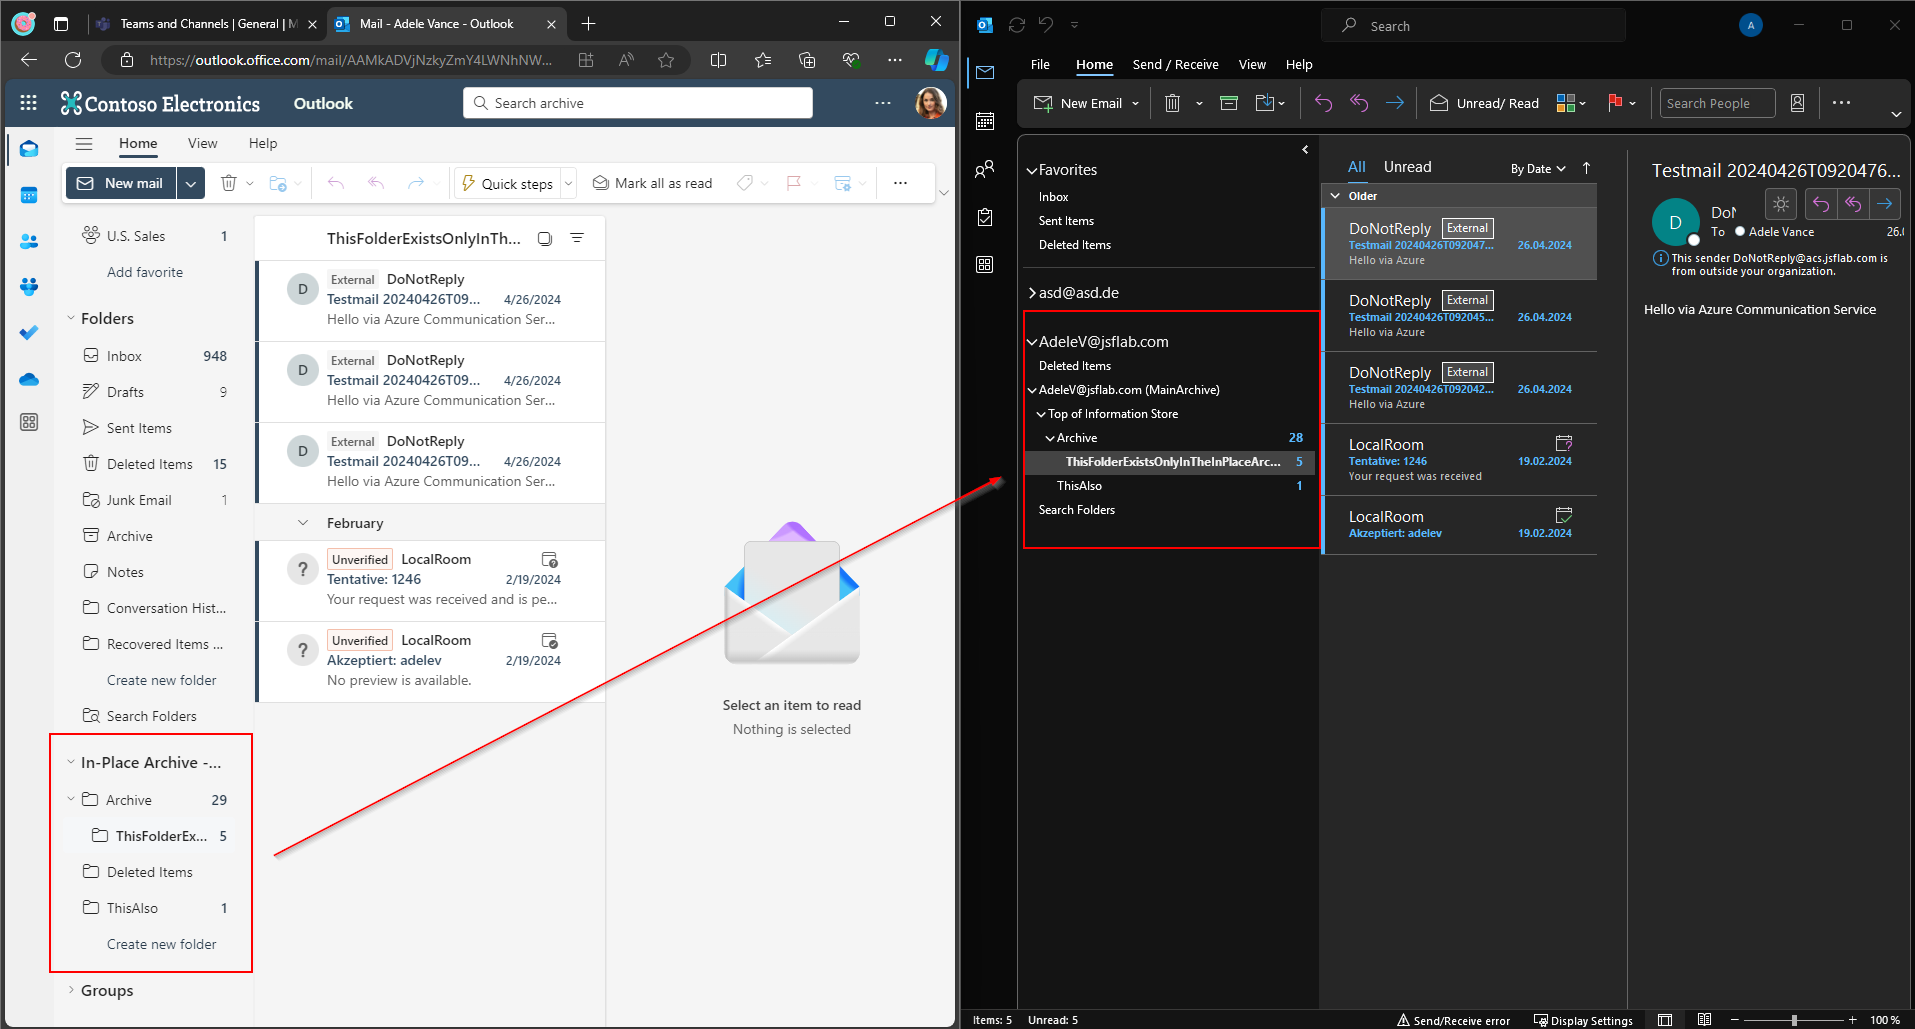Image resolution: width=1915 pixels, height=1029 pixels.
Task: Click Create new folder under ThisAlso
Action: click(161, 944)
